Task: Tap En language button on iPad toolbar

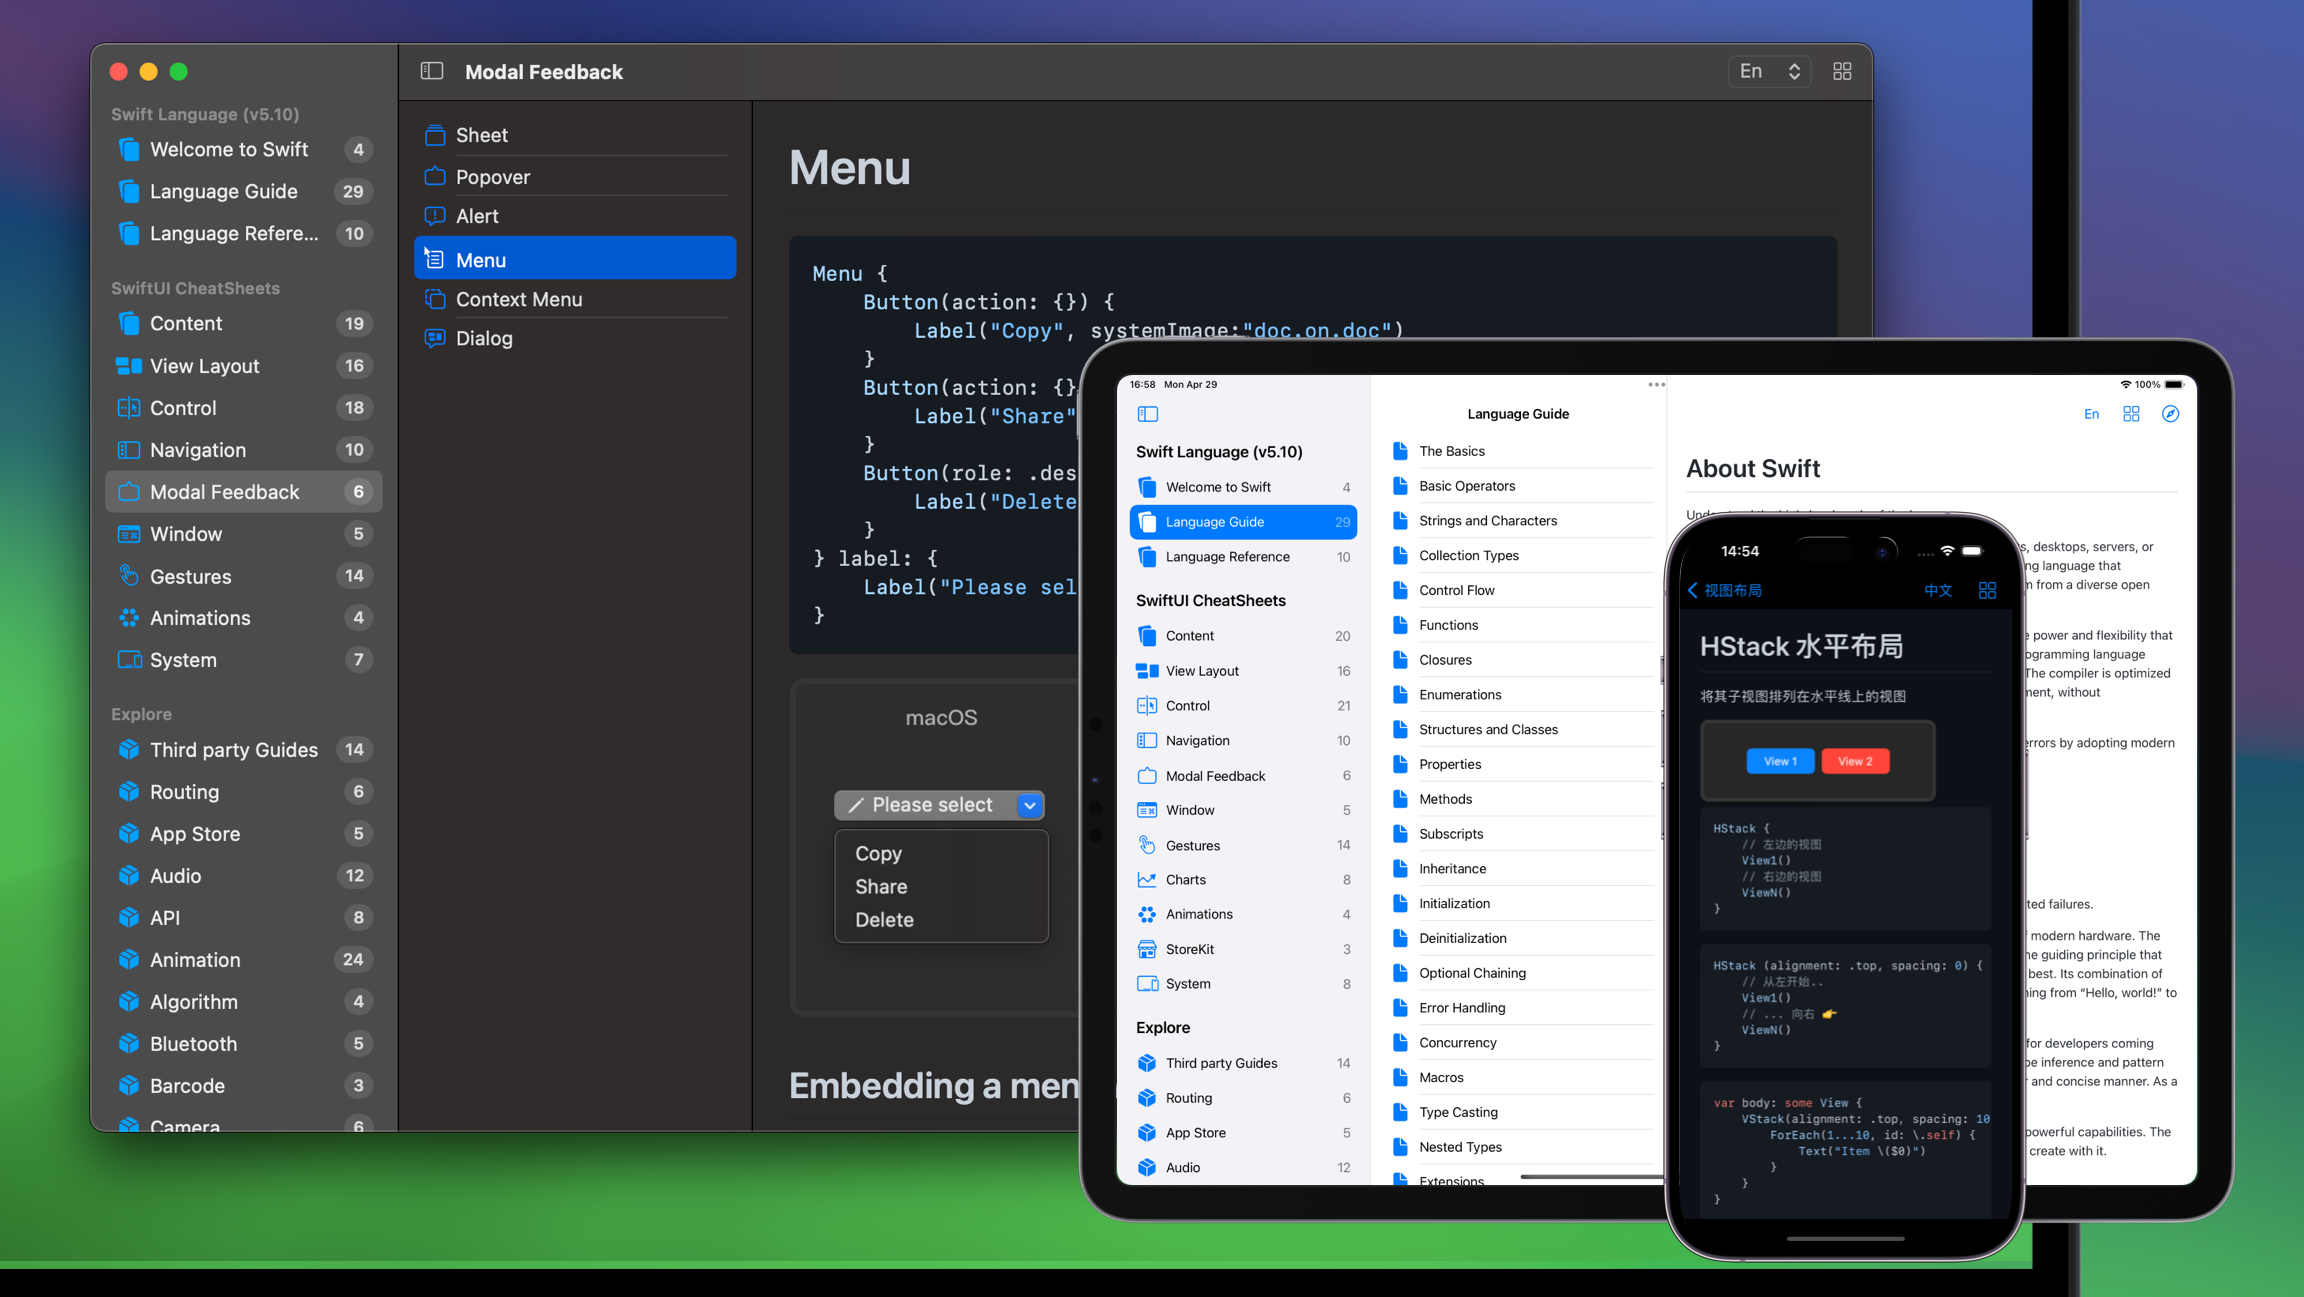Action: [x=2091, y=414]
